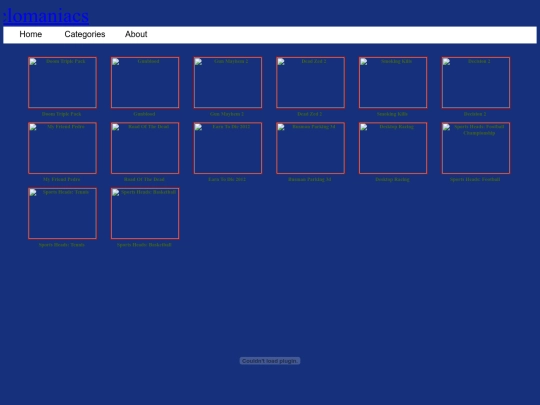Image resolution: width=540 pixels, height=405 pixels.
Task: Click the Gun Mayhem 2 caption text
Action: 227,114
